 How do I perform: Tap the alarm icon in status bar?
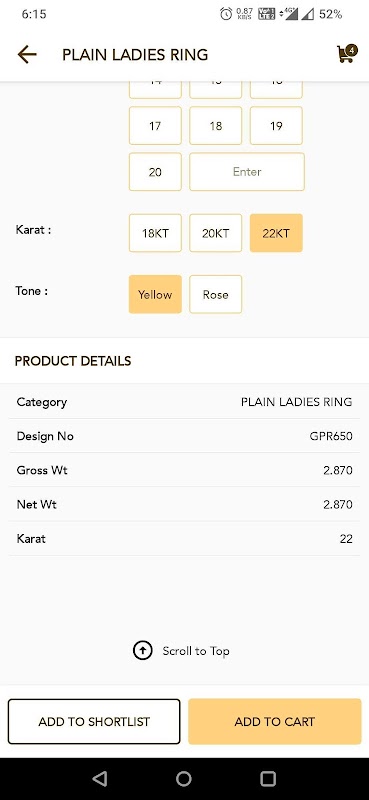[x=226, y=14]
